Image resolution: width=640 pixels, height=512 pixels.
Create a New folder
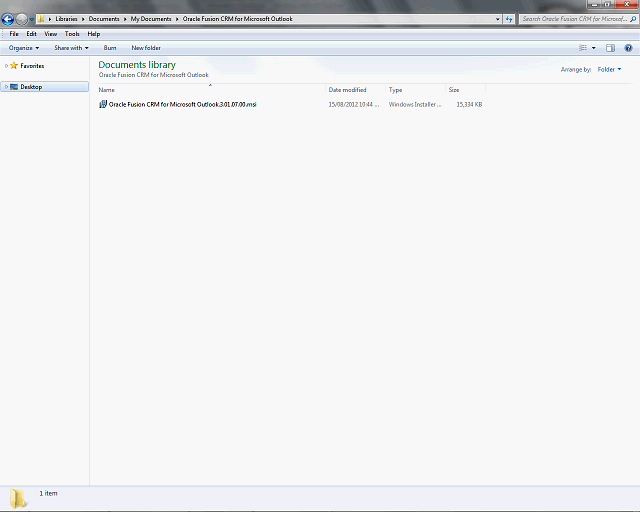pyautogui.click(x=146, y=48)
